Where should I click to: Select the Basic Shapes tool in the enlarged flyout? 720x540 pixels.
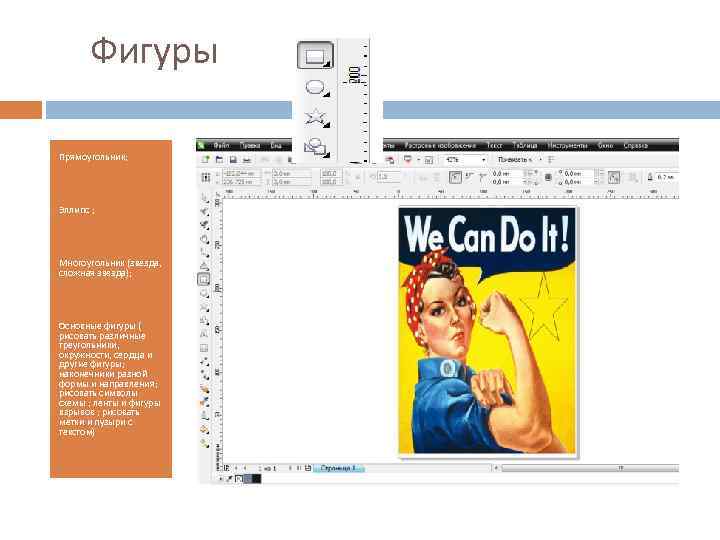tap(316, 147)
